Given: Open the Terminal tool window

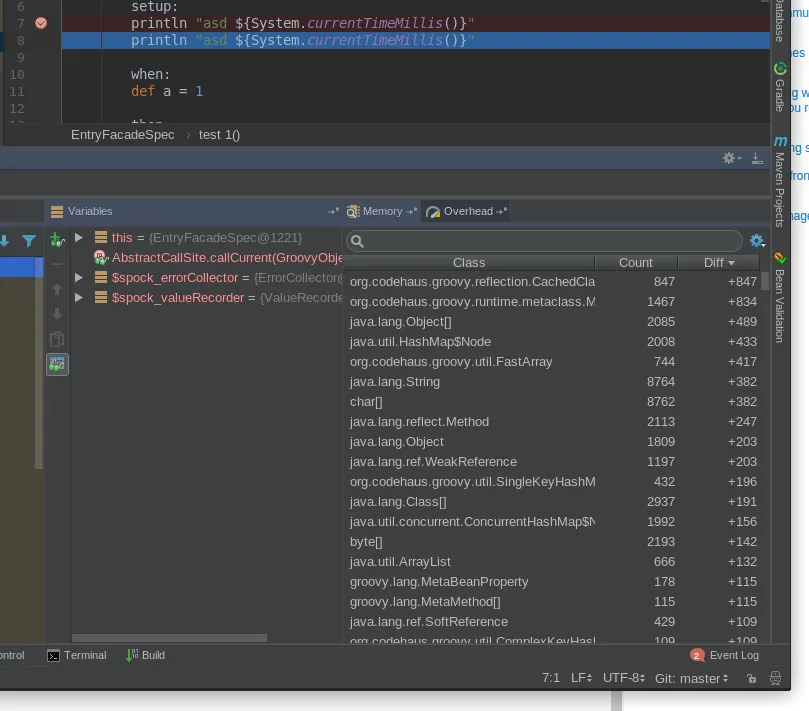Looking at the screenshot, I should click(x=77, y=655).
